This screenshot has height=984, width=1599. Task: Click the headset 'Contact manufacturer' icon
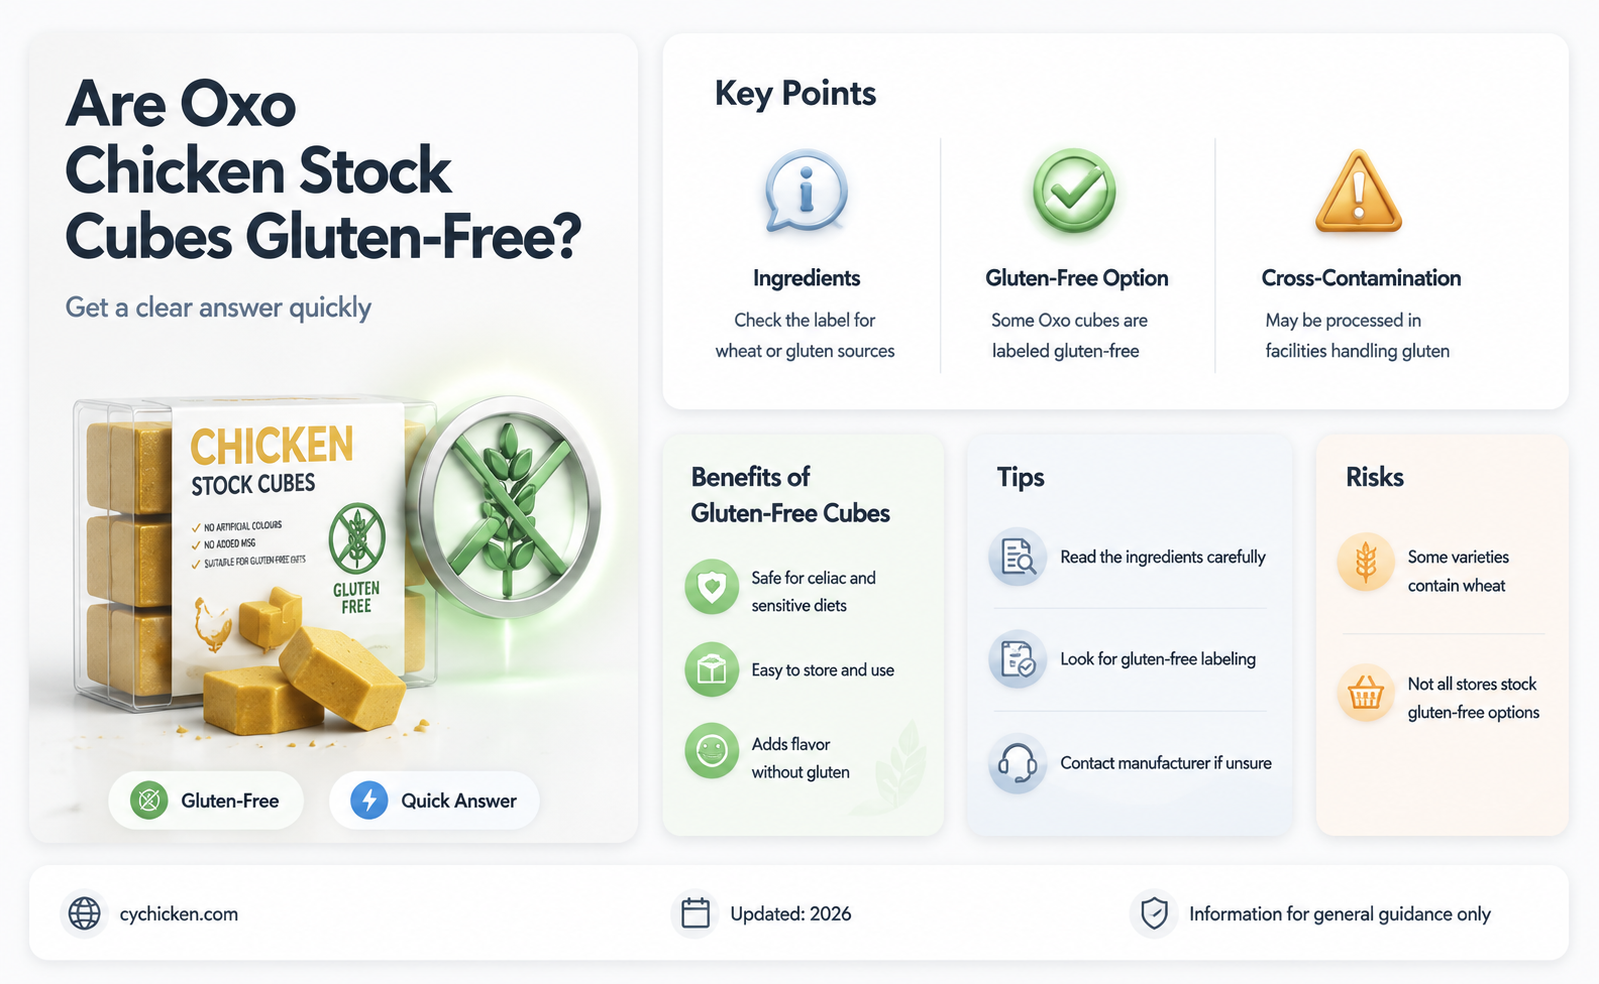tap(1018, 763)
